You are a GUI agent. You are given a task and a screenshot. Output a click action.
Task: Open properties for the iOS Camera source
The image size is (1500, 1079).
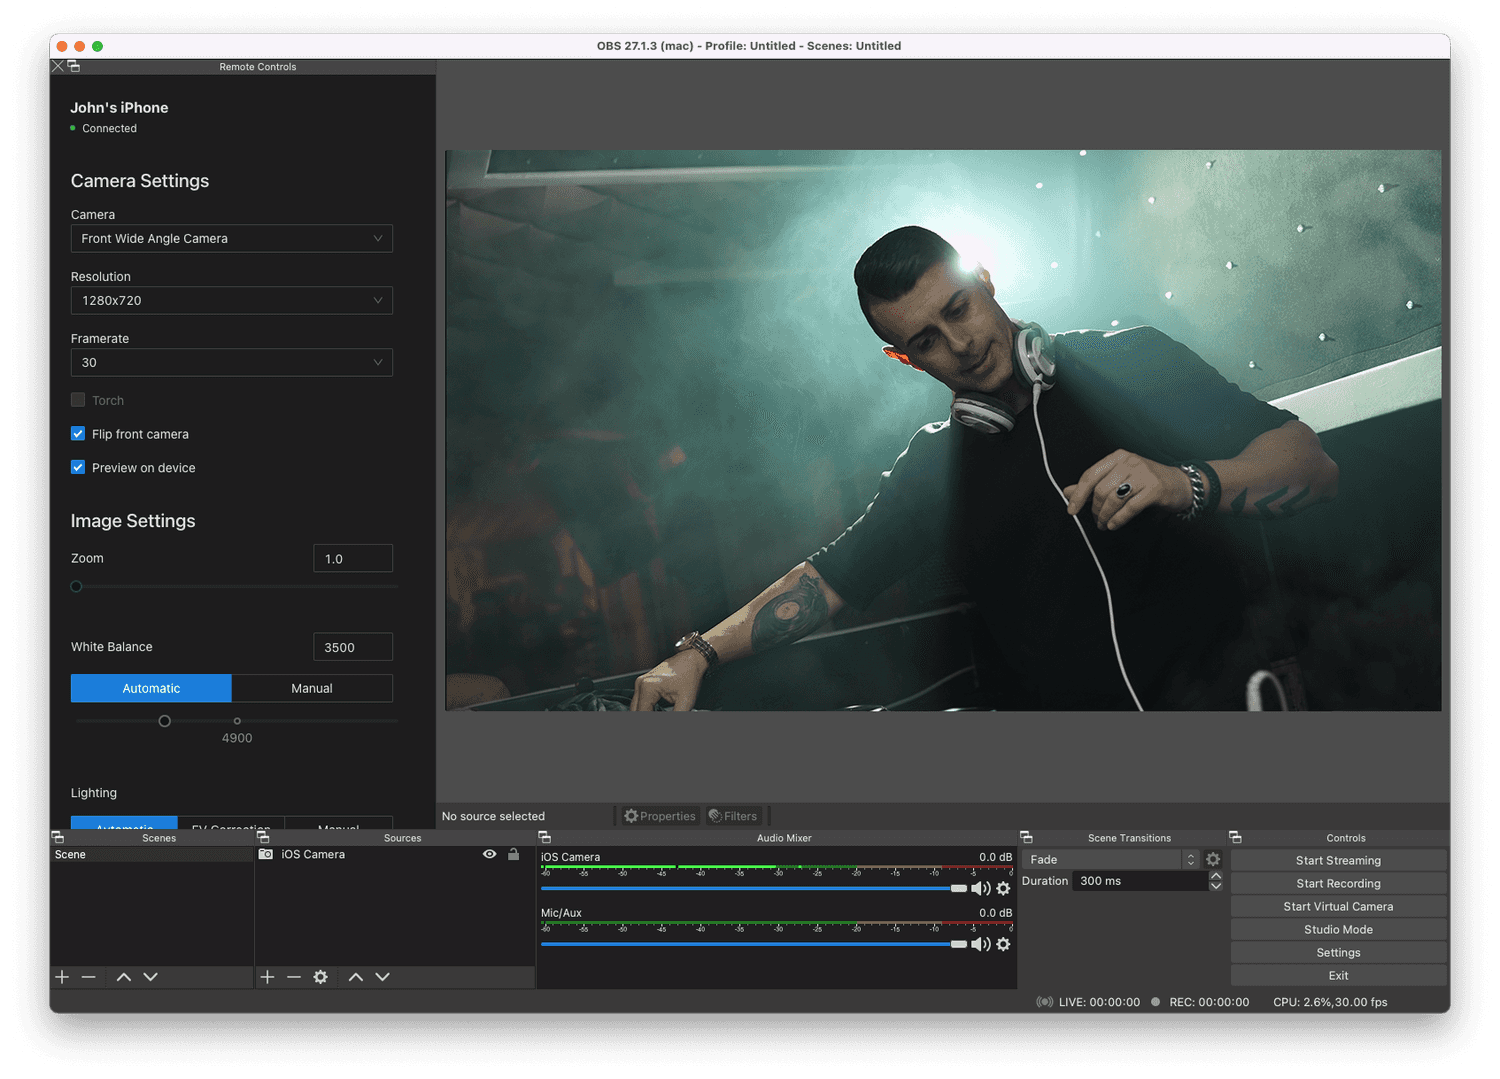(x=660, y=816)
